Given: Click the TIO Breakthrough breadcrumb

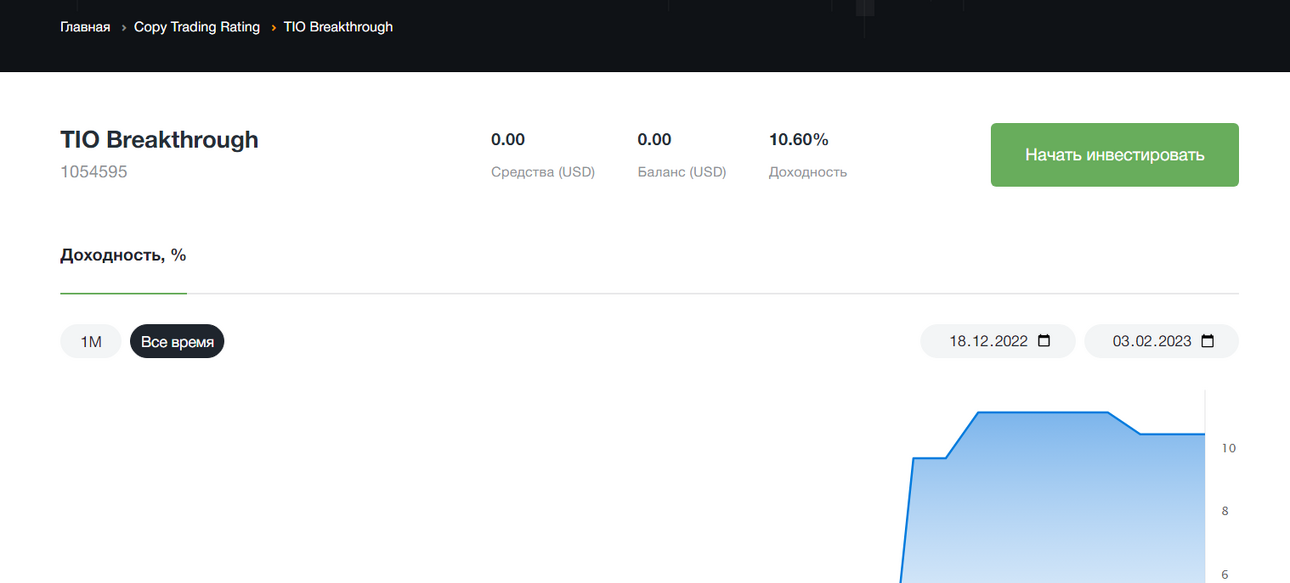Looking at the screenshot, I should (x=338, y=27).
